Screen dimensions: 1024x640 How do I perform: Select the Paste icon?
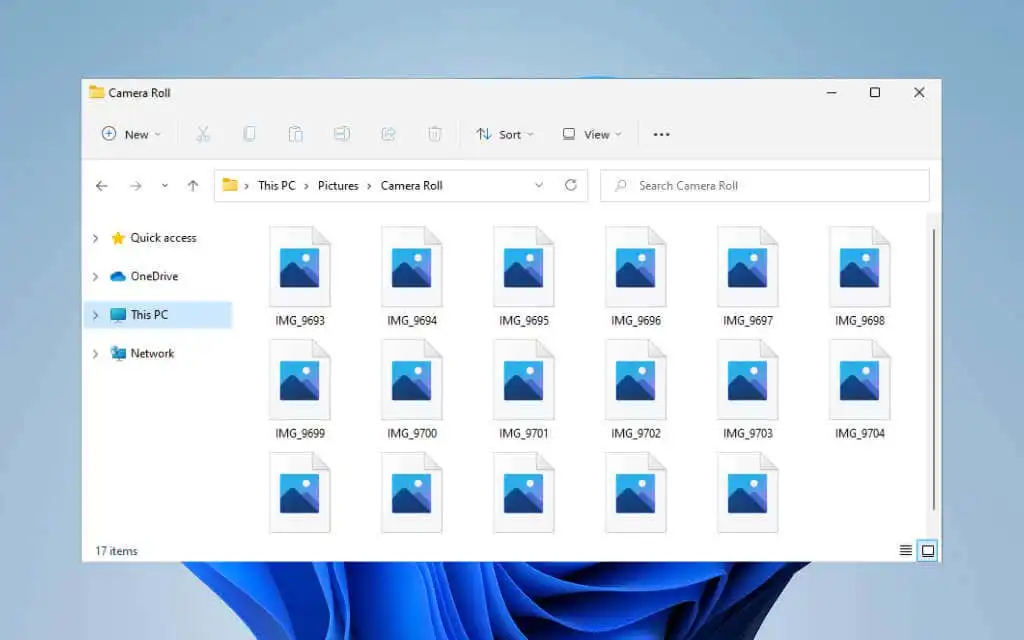click(x=296, y=133)
